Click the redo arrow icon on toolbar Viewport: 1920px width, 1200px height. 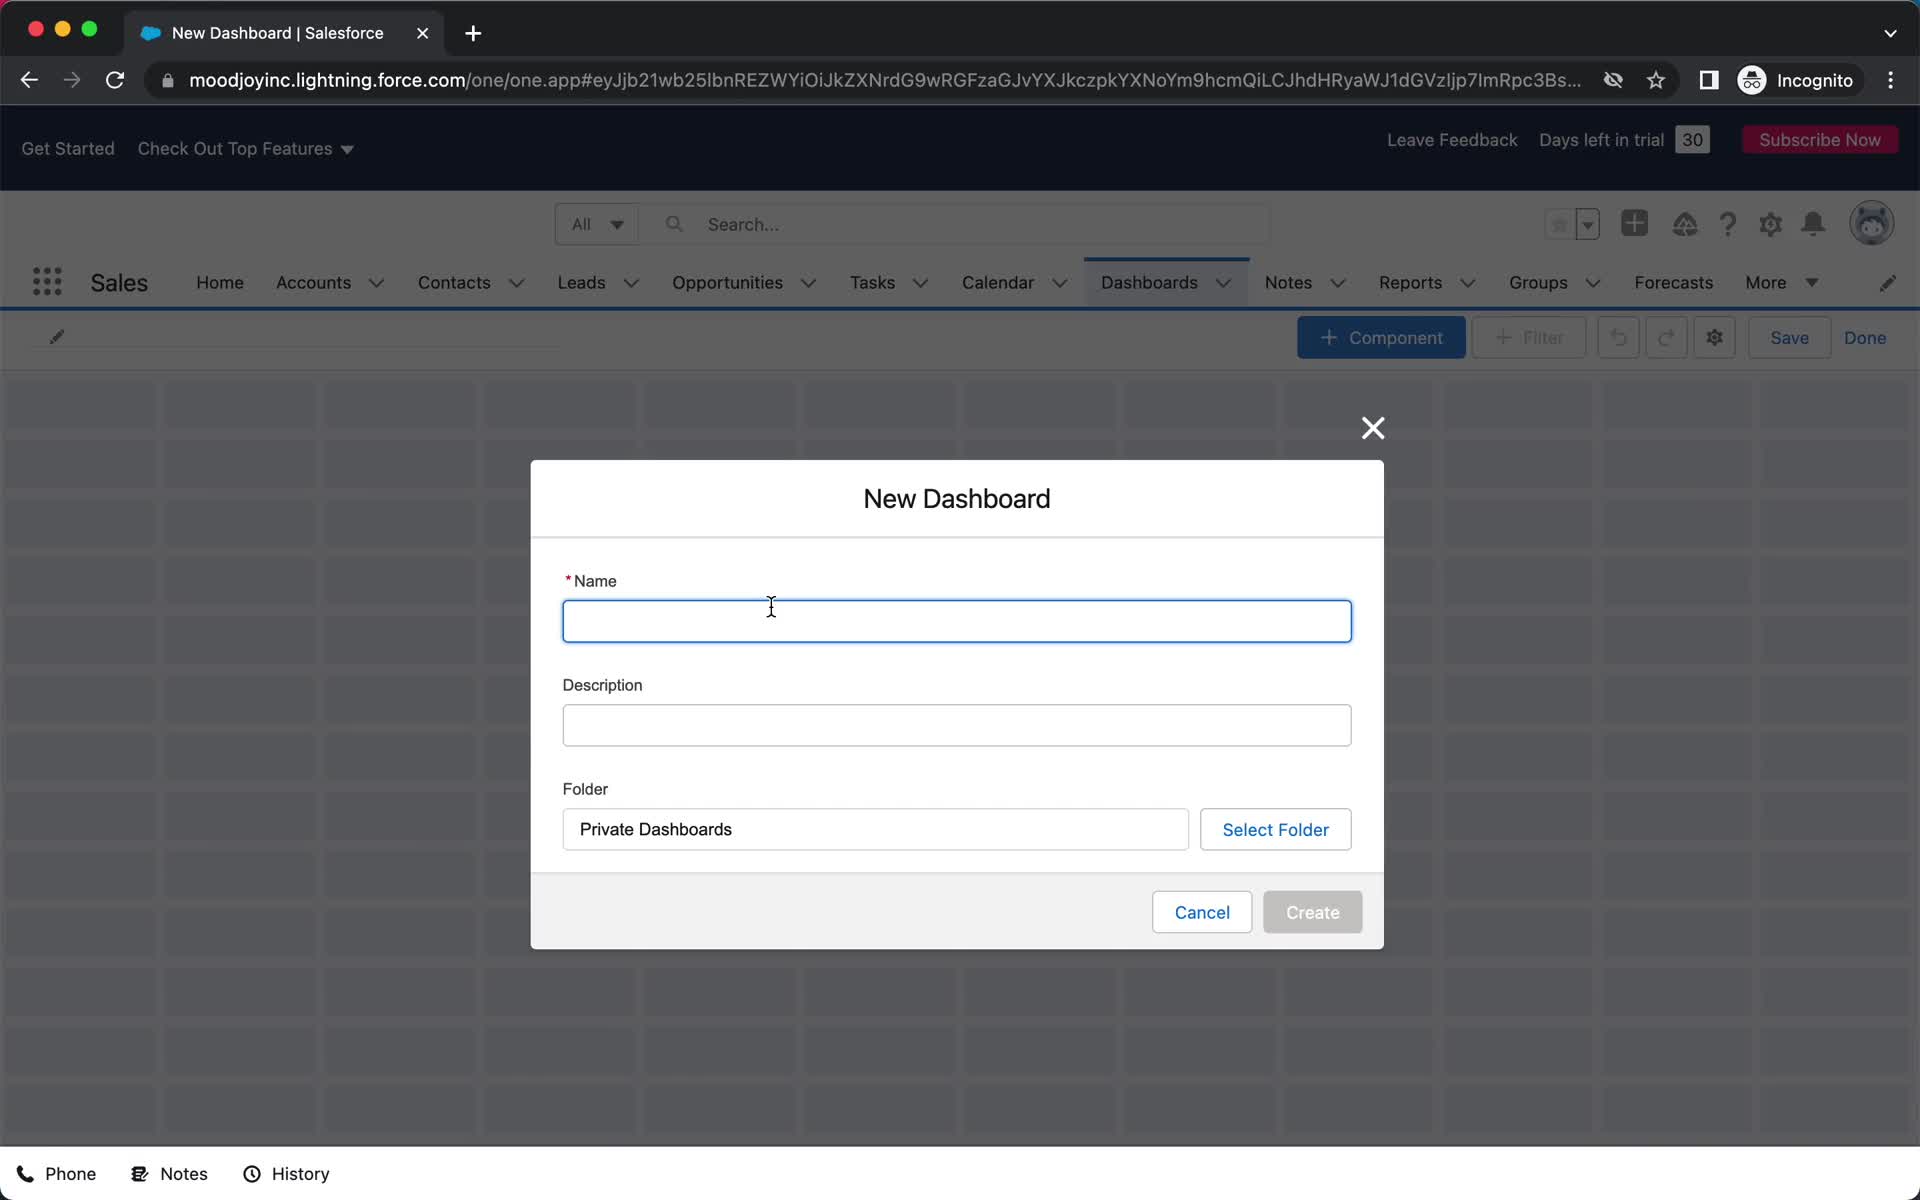[1666, 337]
